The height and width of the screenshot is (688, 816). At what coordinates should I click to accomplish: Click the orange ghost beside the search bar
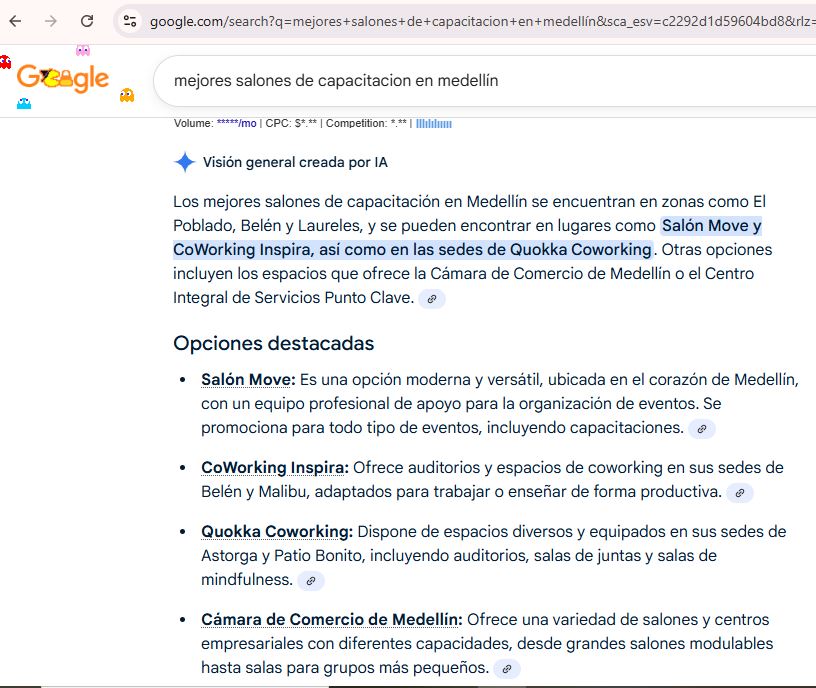(x=128, y=95)
